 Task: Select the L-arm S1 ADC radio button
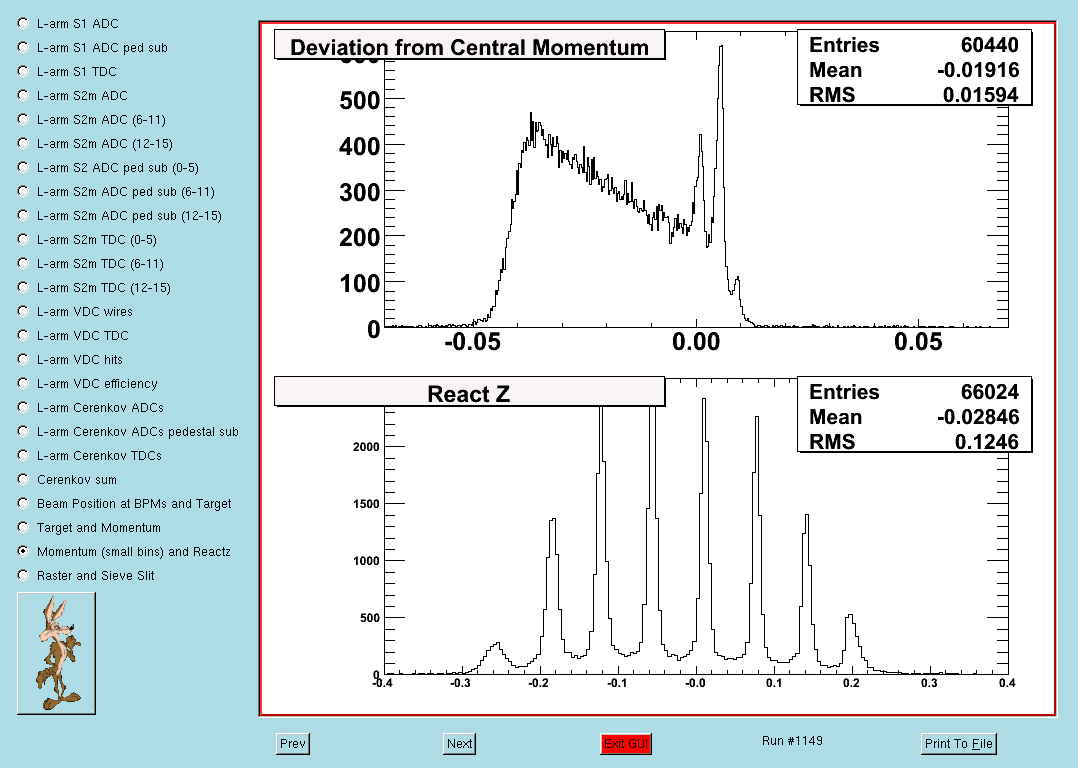(23, 23)
